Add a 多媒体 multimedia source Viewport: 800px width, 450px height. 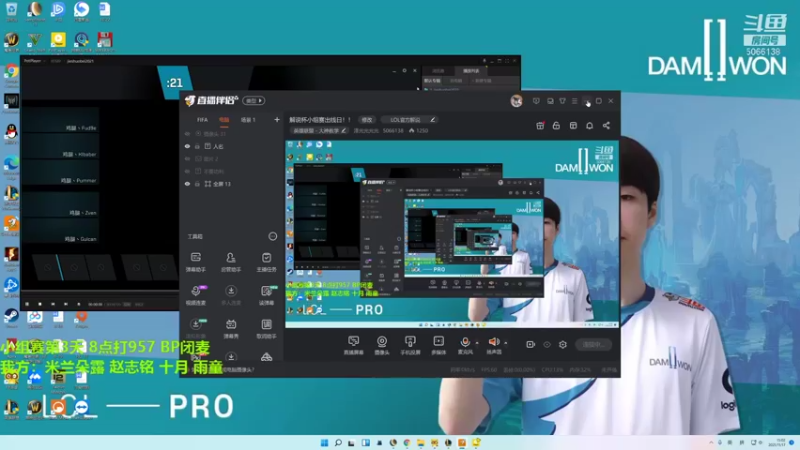point(438,345)
